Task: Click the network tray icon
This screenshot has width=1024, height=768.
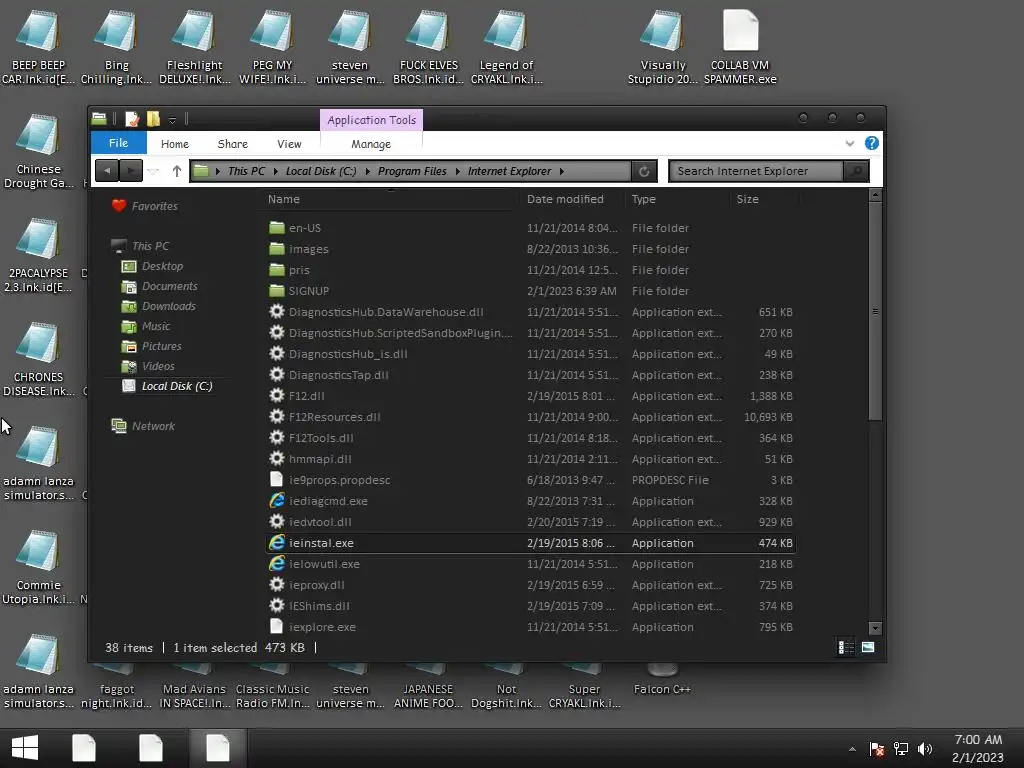Action: 901,749
